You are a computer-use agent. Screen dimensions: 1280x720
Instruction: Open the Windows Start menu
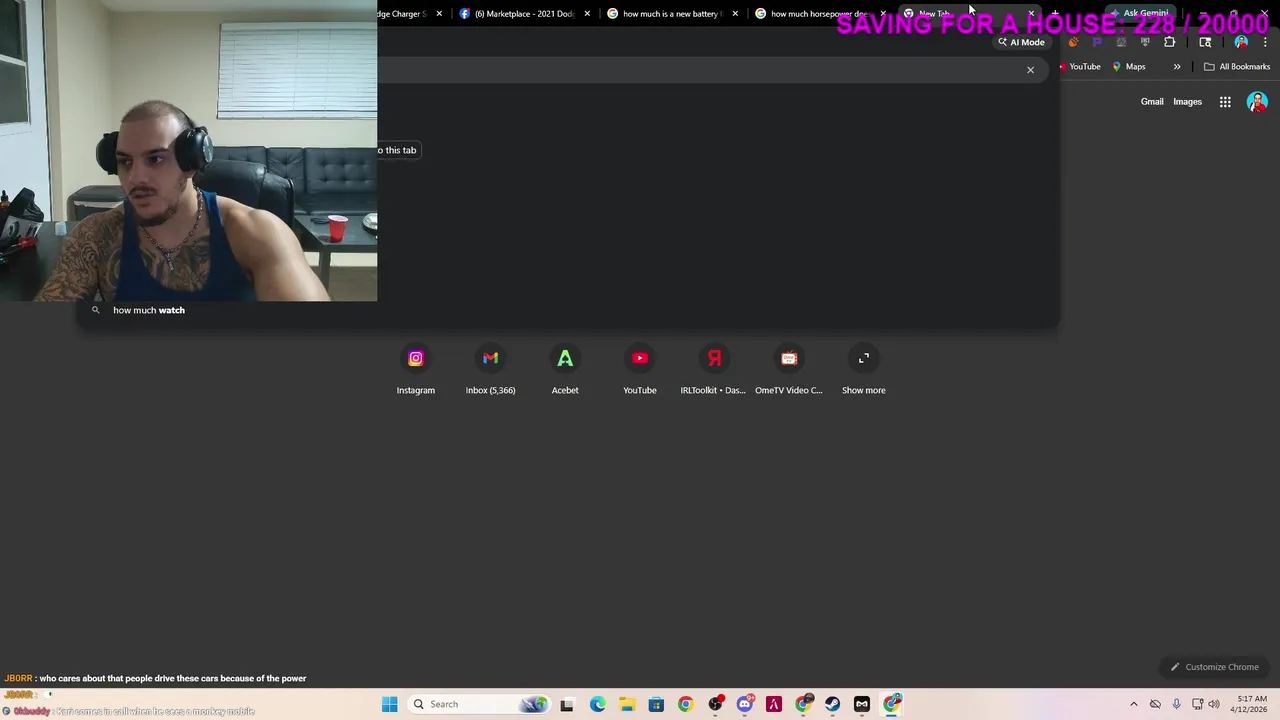(389, 704)
